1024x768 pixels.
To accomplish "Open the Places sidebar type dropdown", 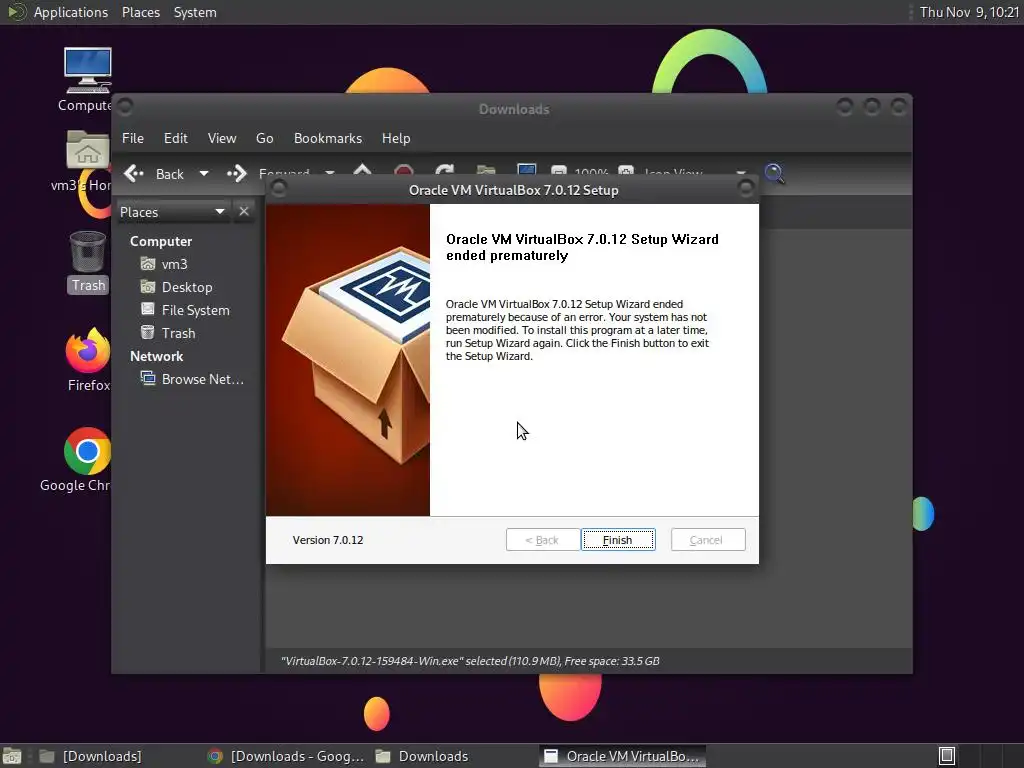I will (x=172, y=212).
